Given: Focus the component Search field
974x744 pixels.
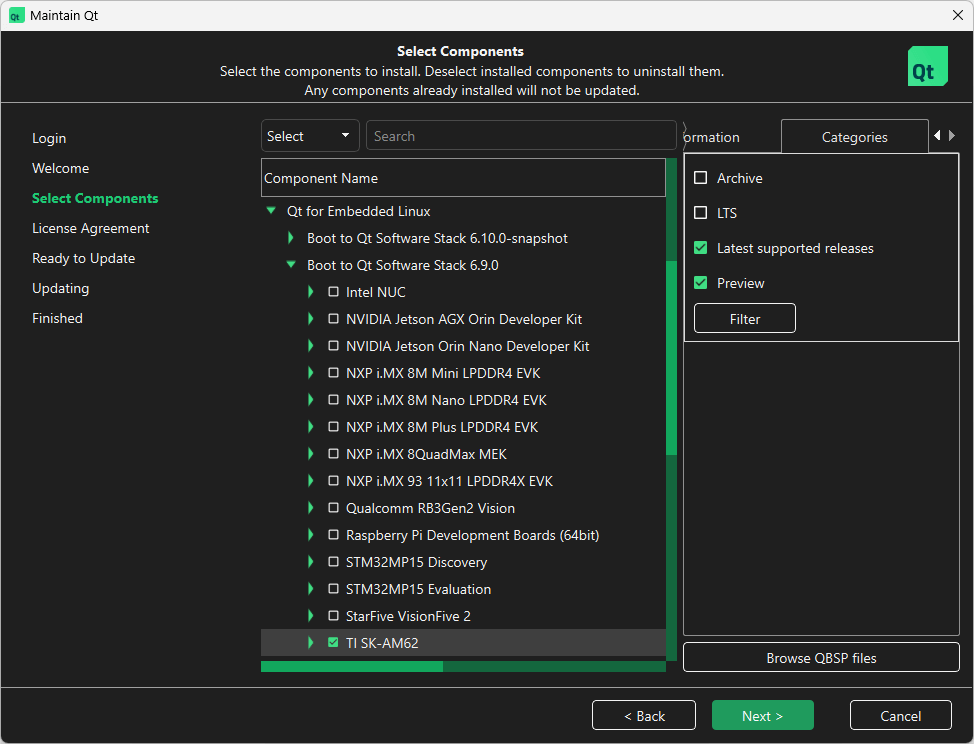Looking at the screenshot, I should click(521, 136).
